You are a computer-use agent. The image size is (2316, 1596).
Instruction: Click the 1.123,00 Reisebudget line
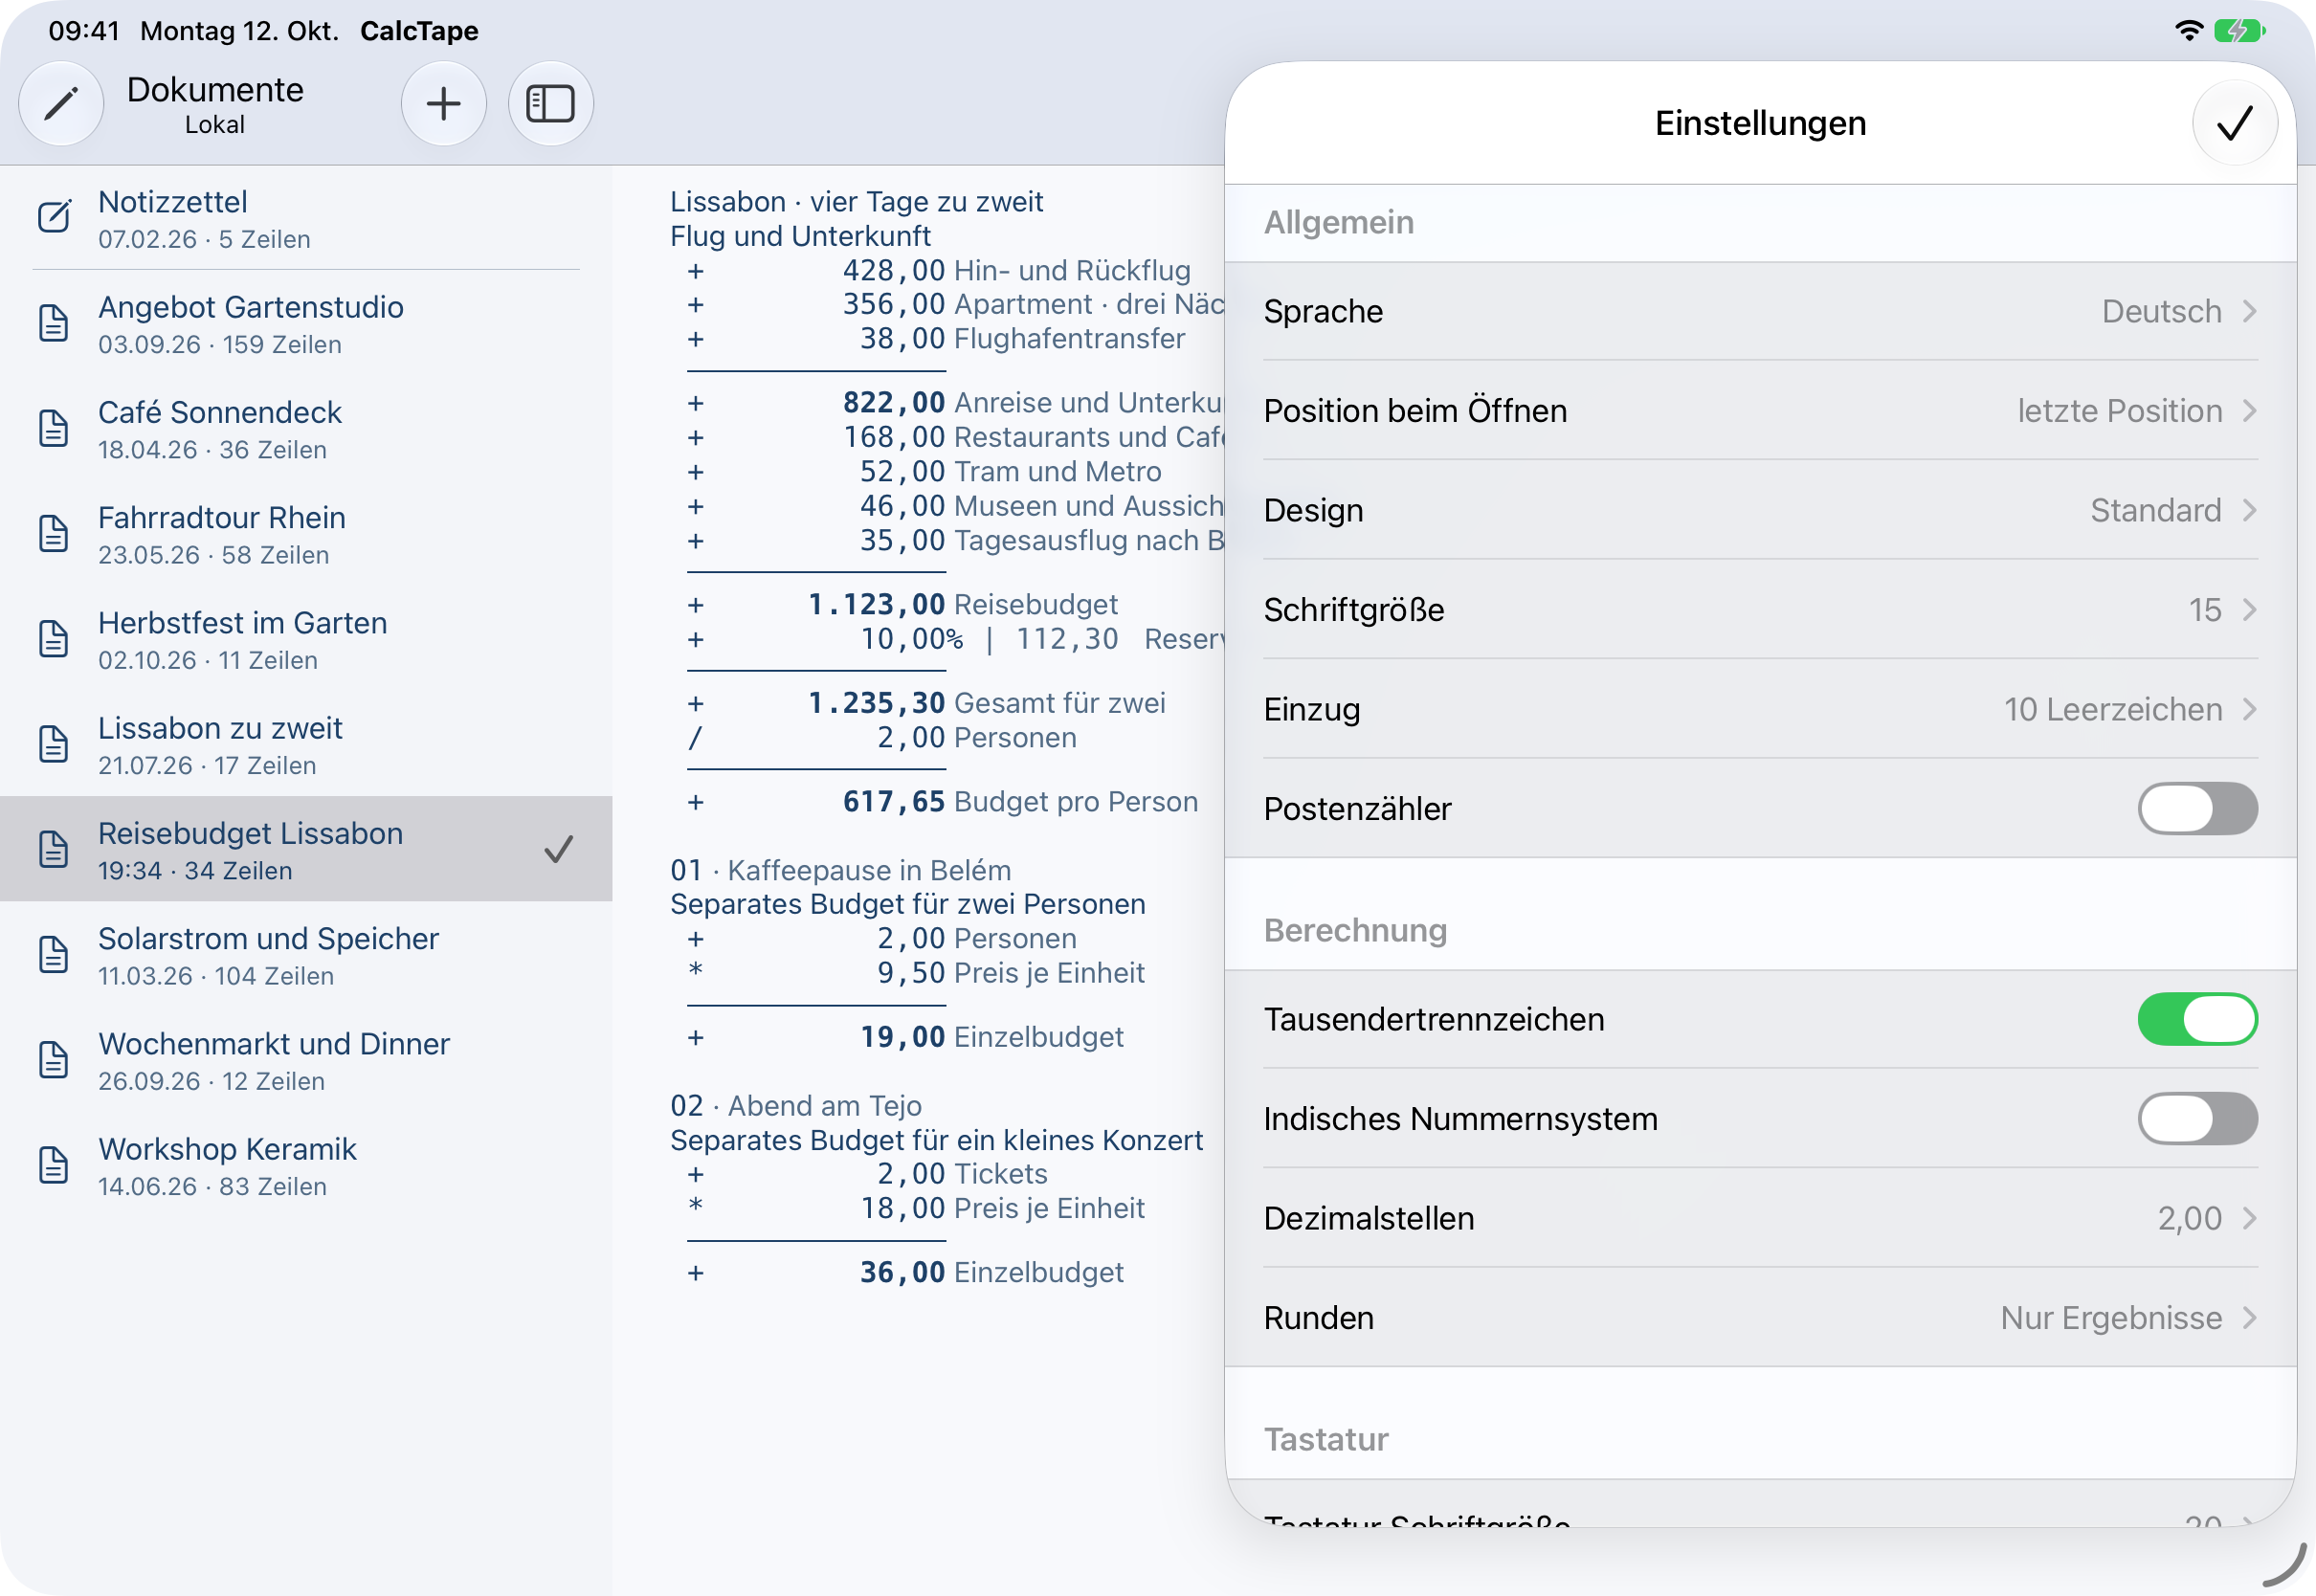[902, 604]
